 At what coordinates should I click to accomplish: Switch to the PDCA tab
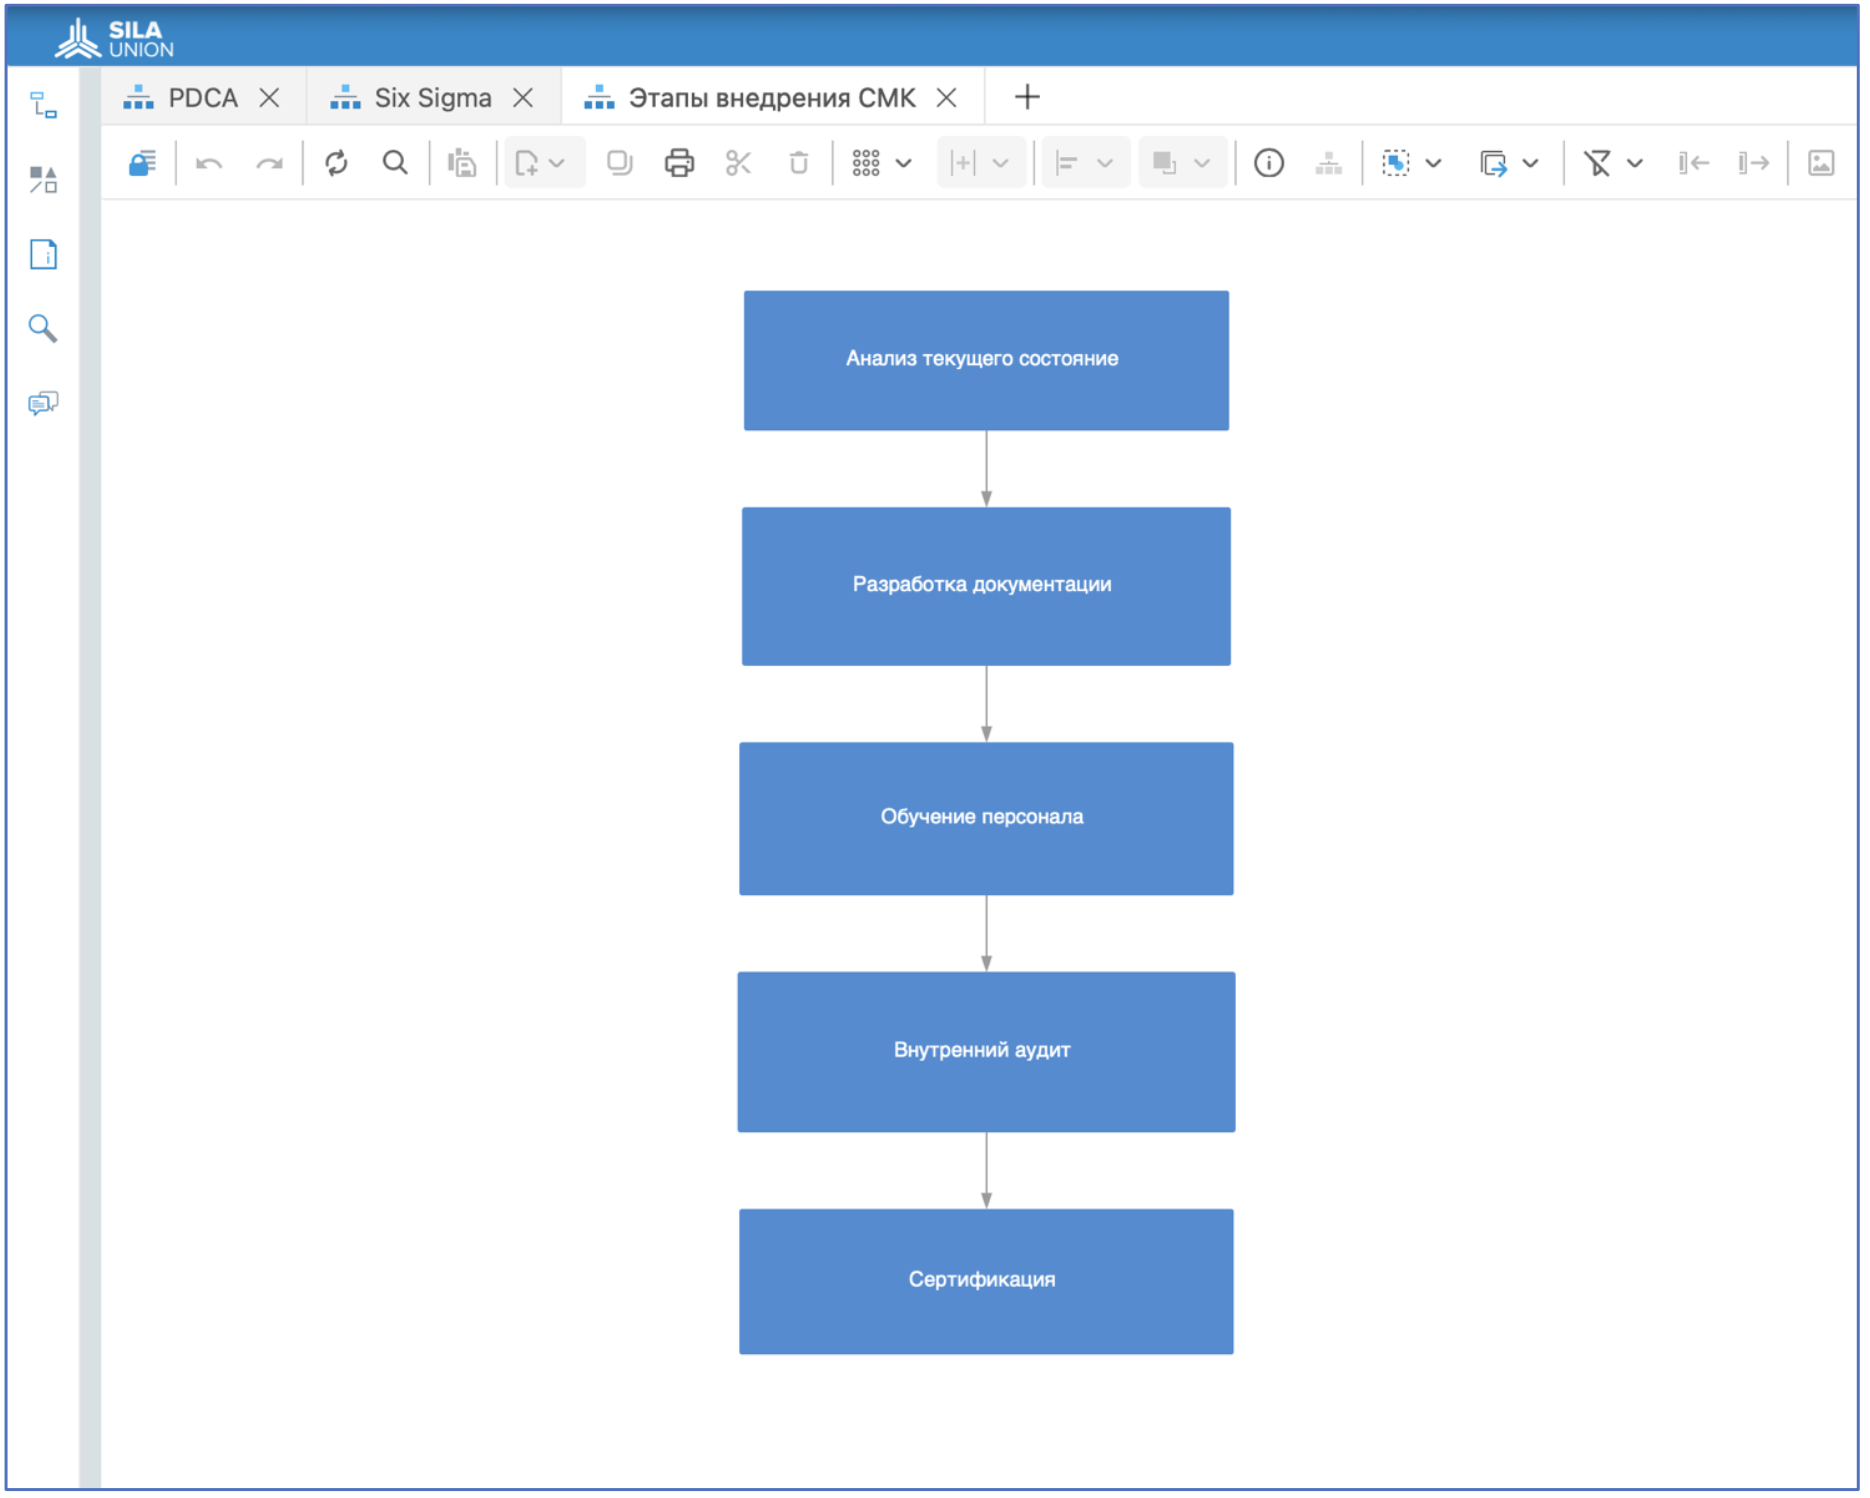(202, 98)
